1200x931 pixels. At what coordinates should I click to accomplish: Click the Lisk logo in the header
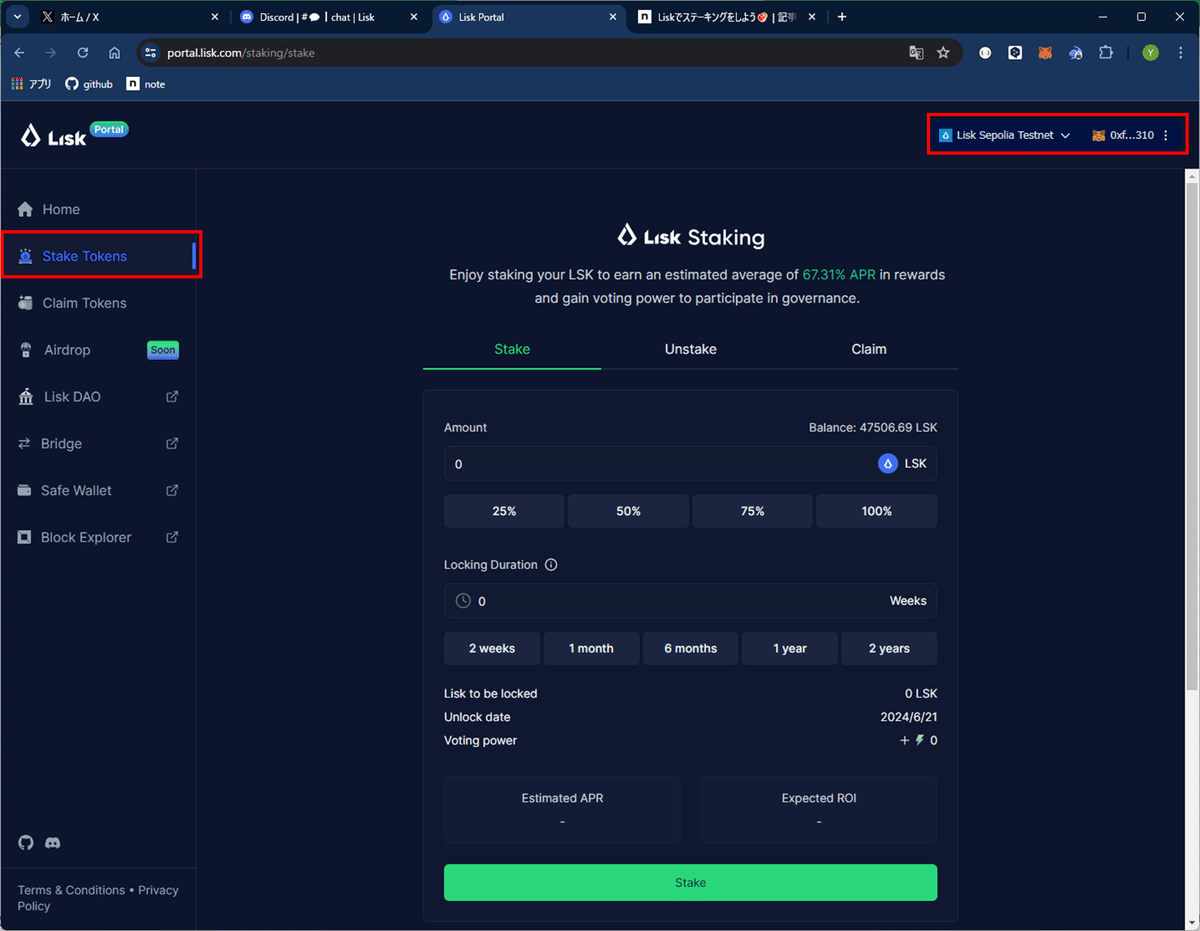pyautogui.click(x=54, y=137)
